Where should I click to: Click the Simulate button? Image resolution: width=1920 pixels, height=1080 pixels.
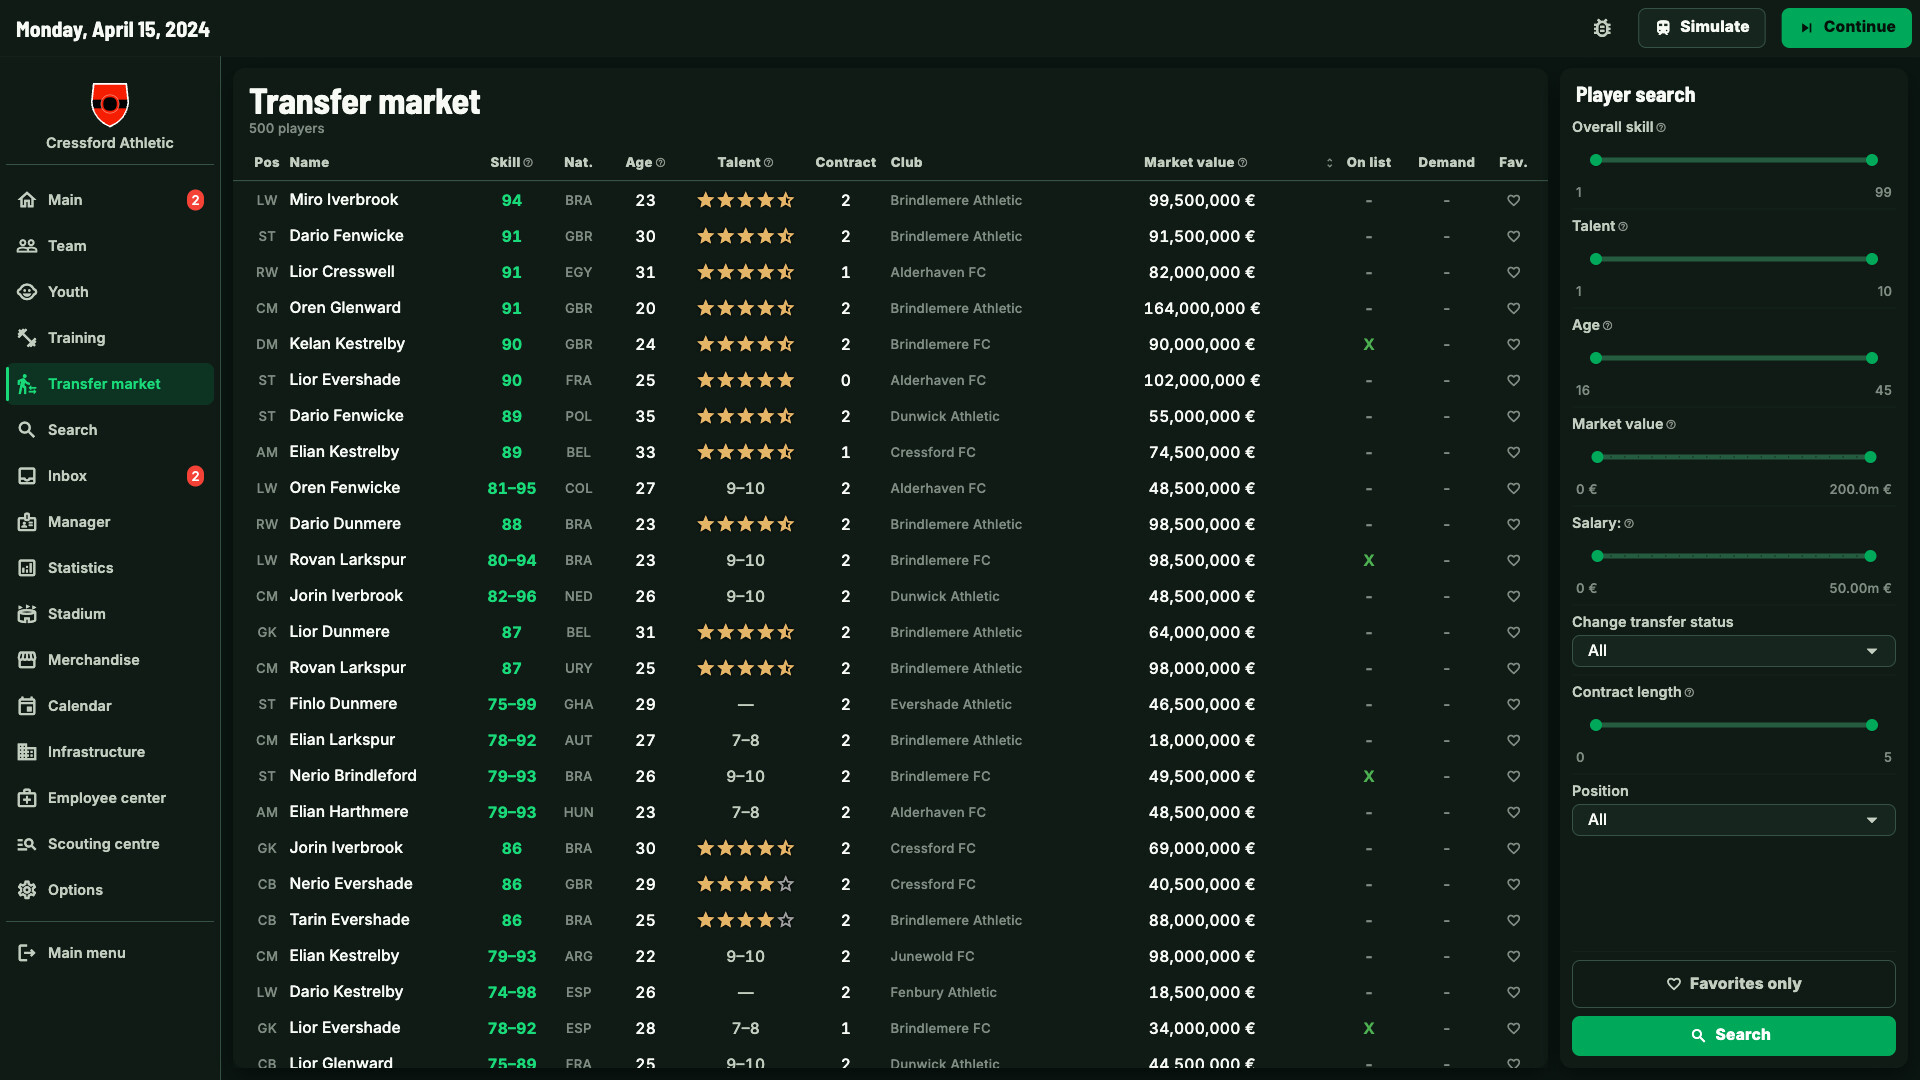click(1701, 28)
